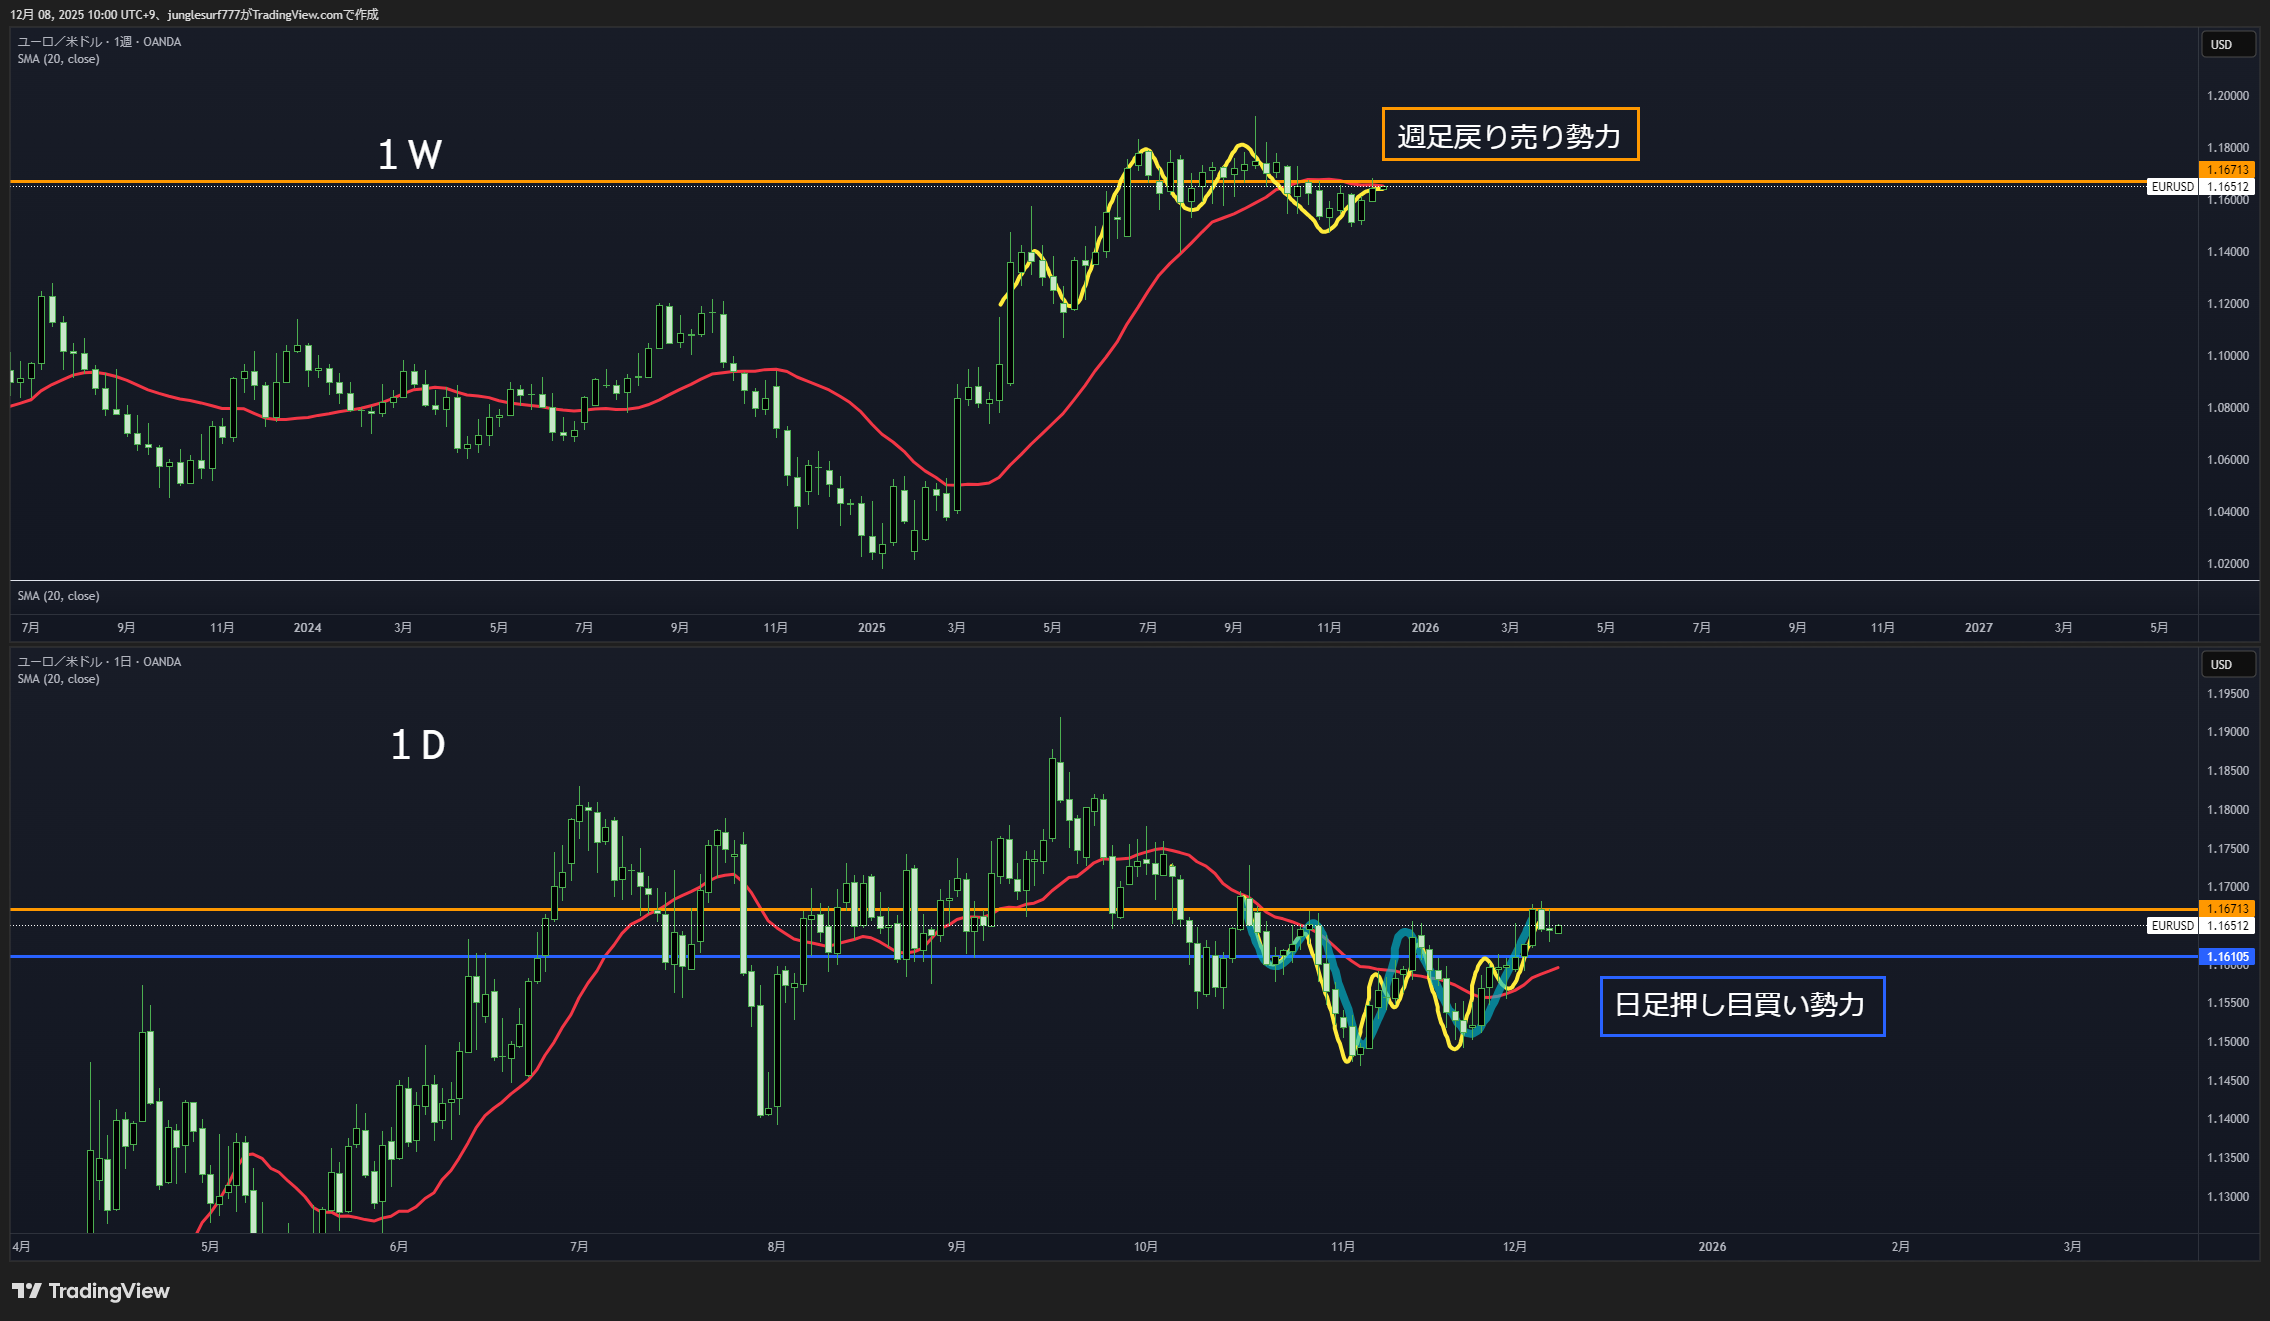Click SMA (20, close) legend on daily chart
This screenshot has width=2270, height=1321.
[x=58, y=679]
